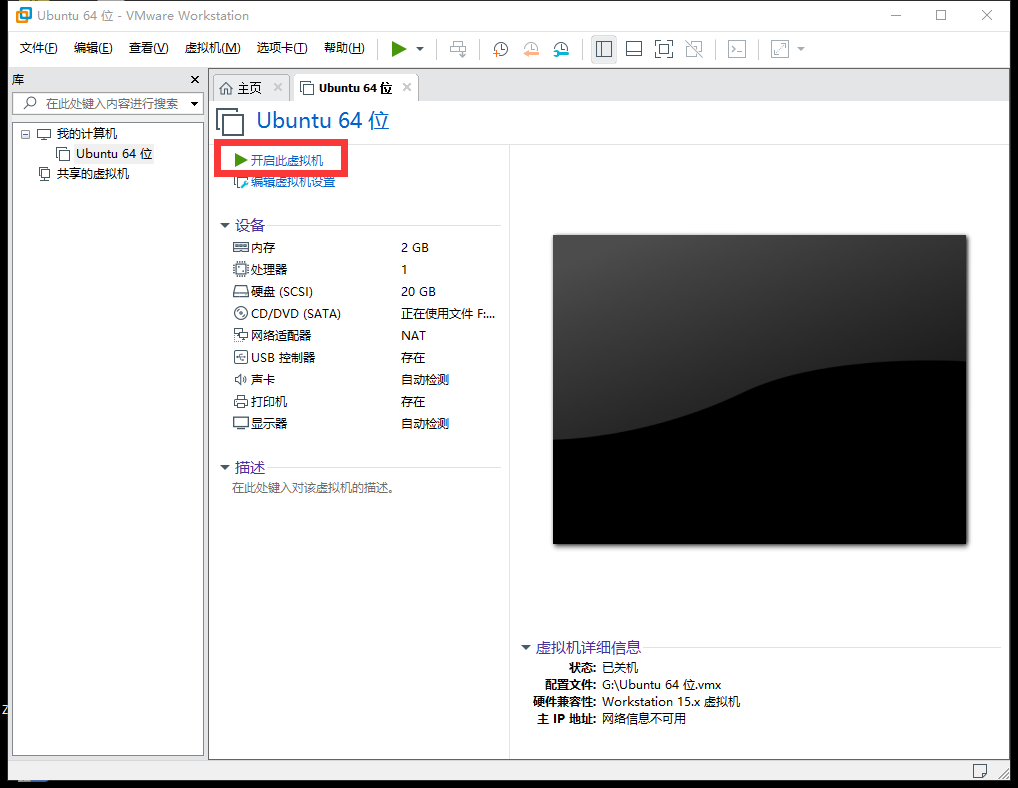Open the 编辑(E) menu
Screen dimensions: 1018x788
93,48
